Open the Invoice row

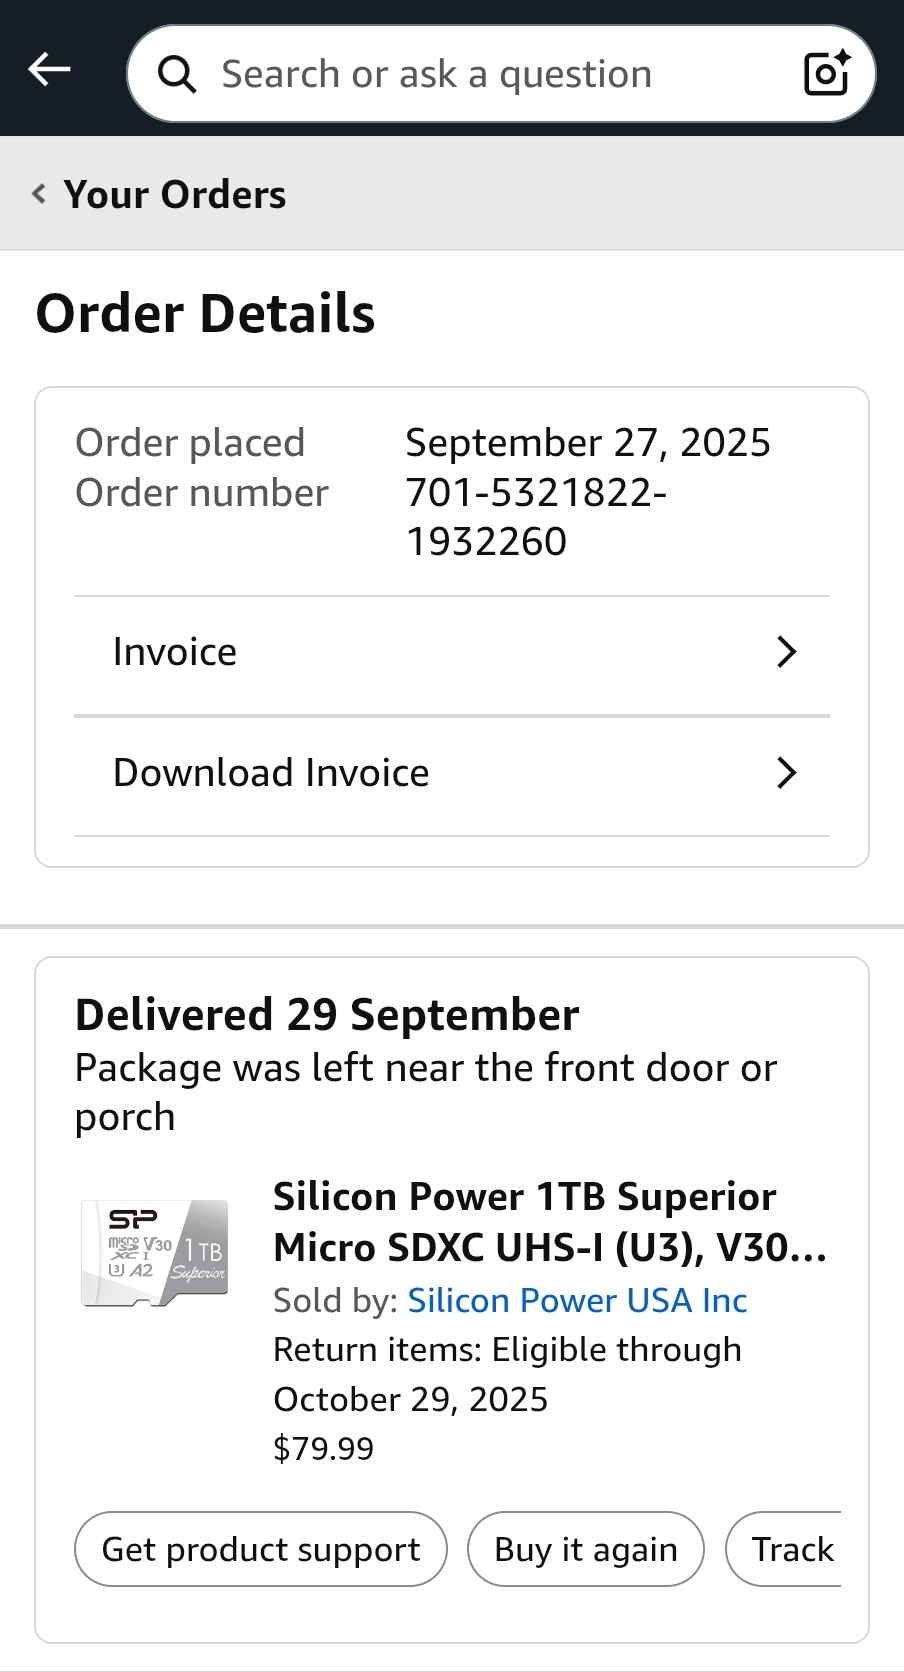[175, 652]
